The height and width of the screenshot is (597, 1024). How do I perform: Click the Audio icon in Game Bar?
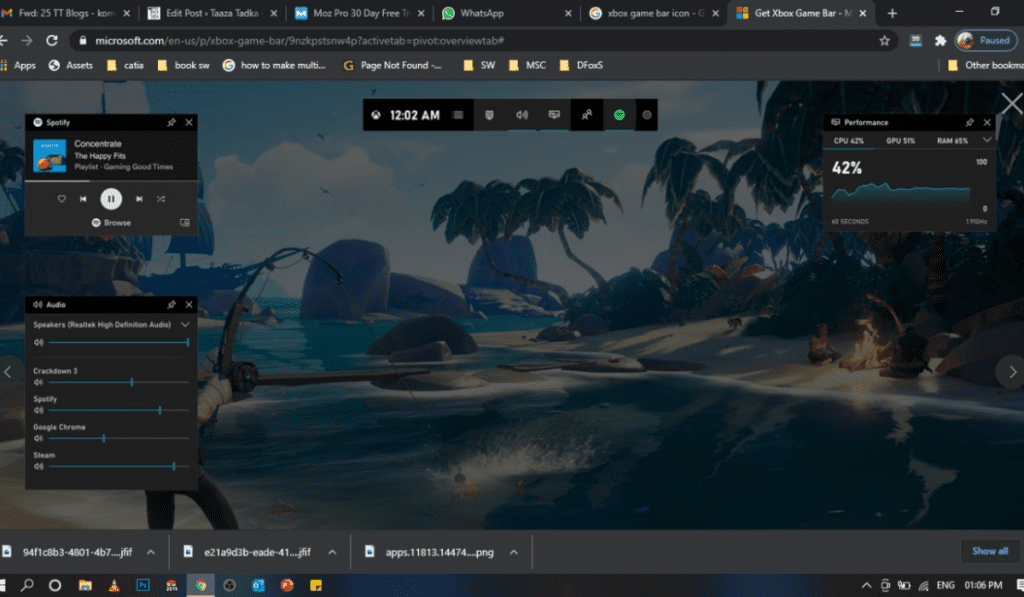pos(521,115)
